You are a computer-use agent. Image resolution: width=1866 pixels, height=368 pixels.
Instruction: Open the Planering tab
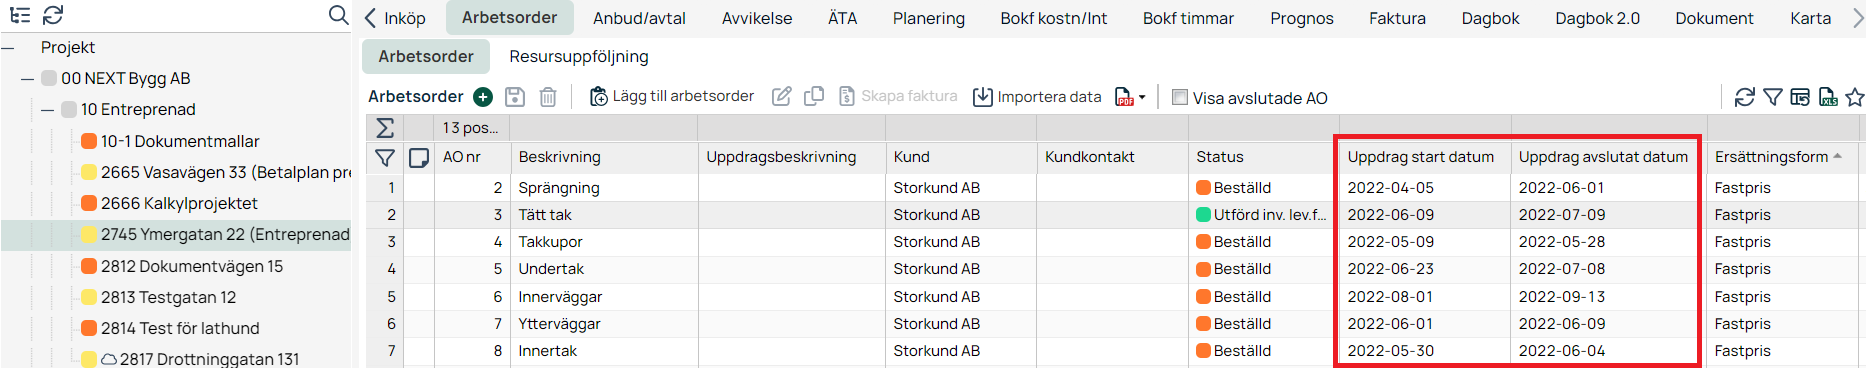point(929,18)
